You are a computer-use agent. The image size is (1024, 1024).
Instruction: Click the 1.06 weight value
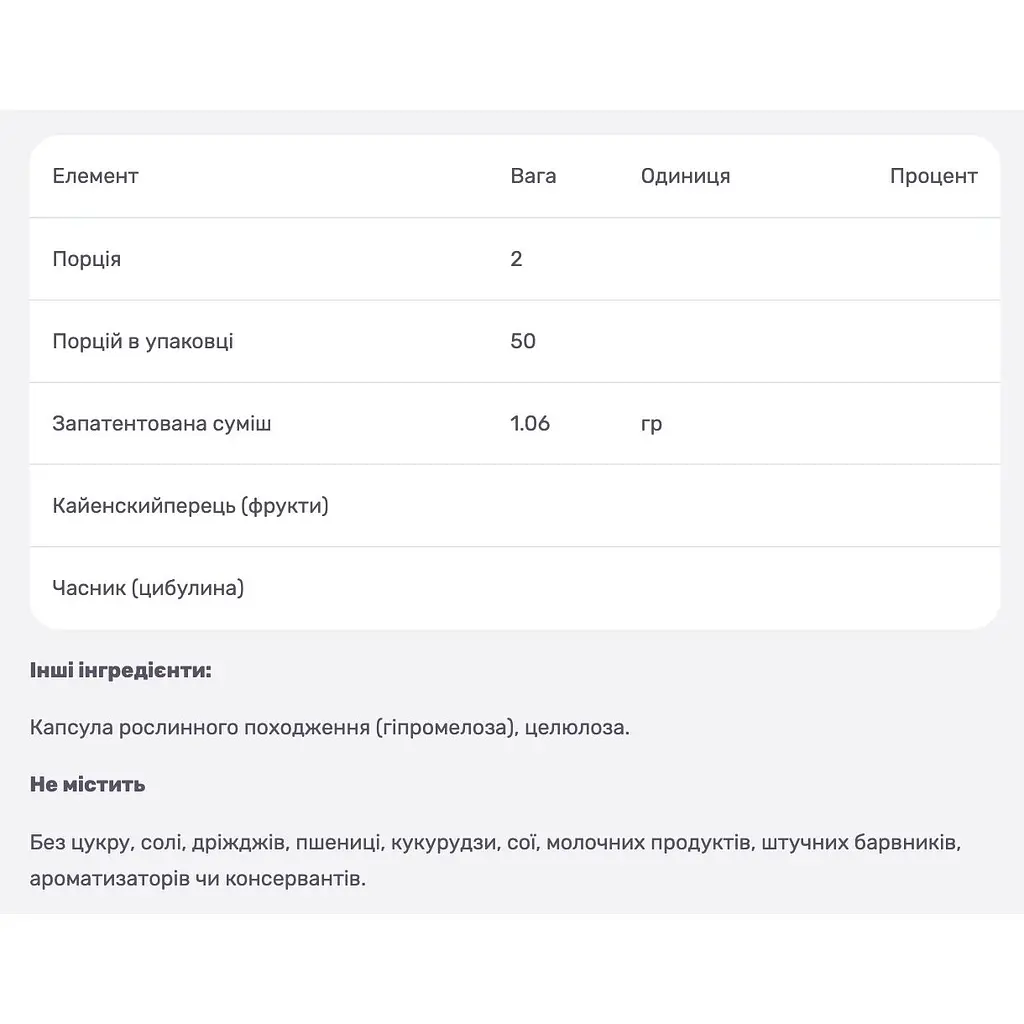pyautogui.click(x=530, y=423)
